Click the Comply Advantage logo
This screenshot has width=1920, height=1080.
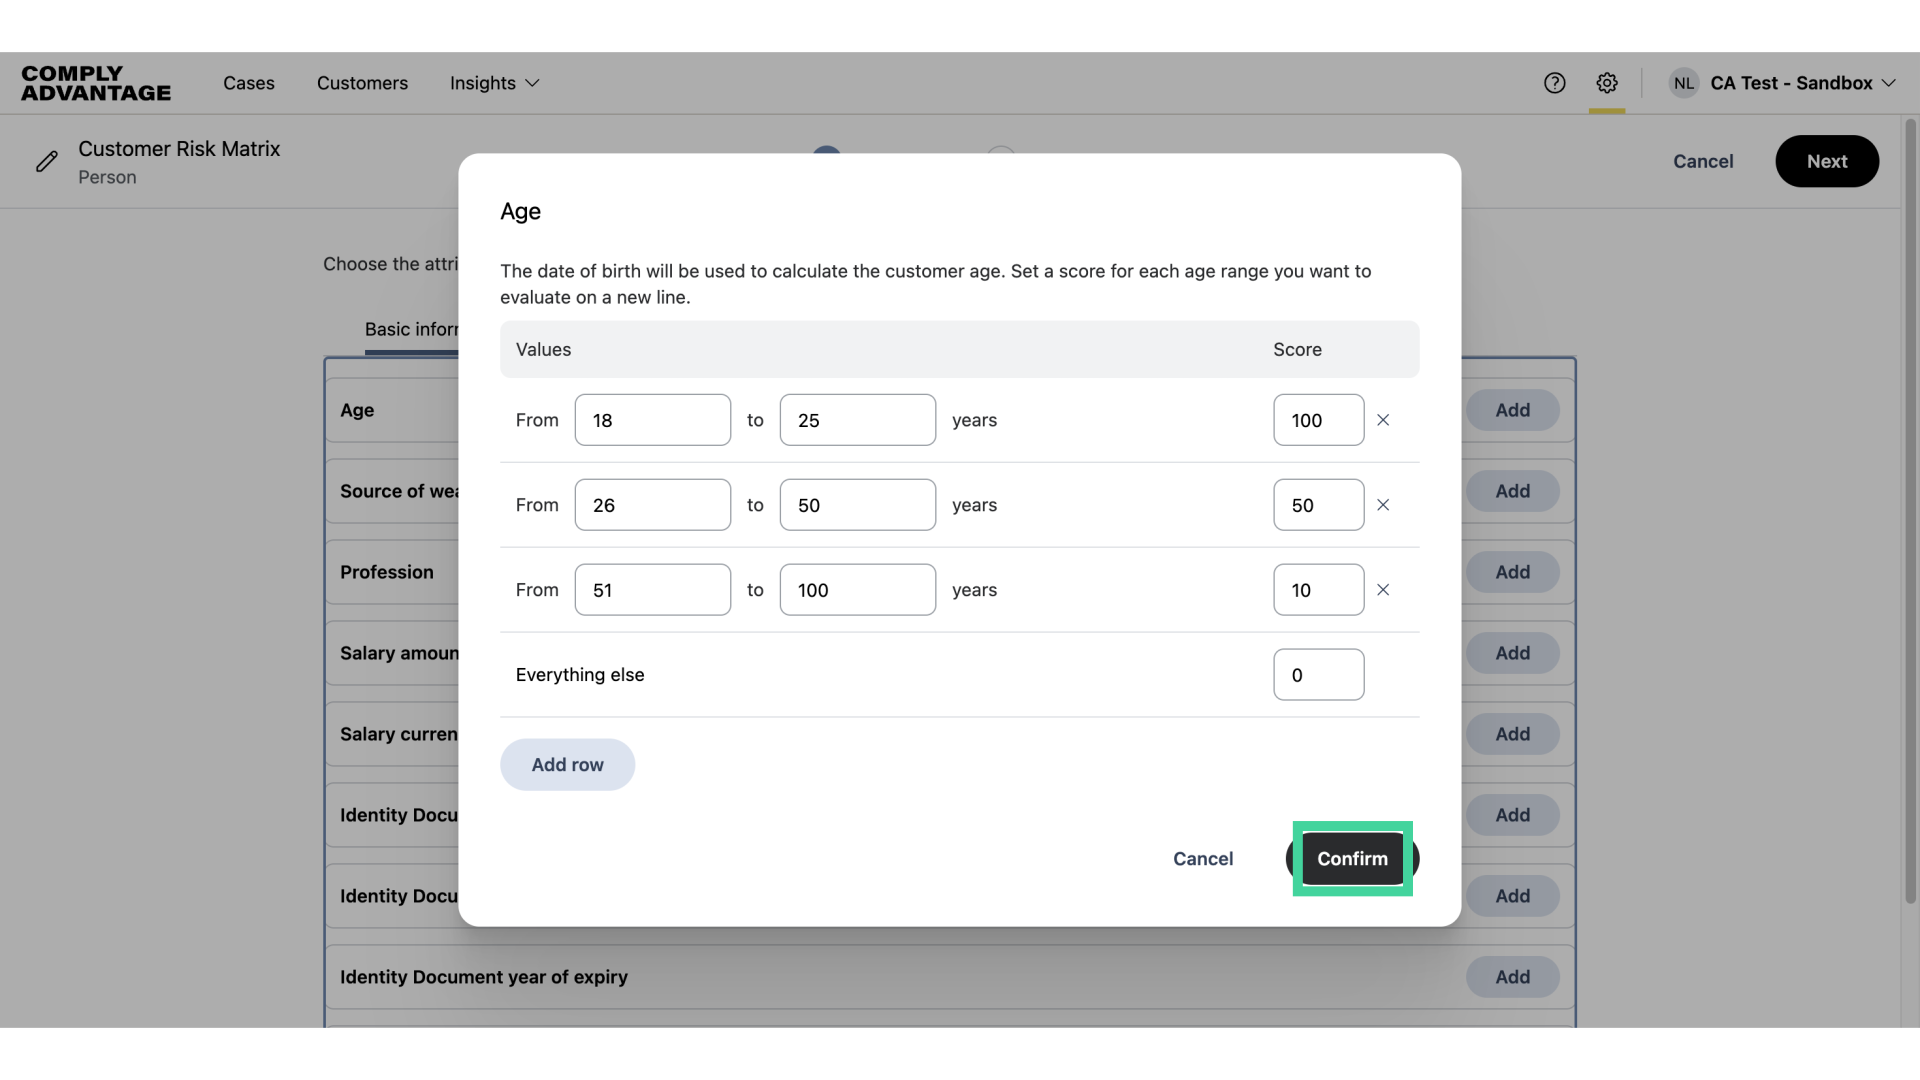(96, 83)
